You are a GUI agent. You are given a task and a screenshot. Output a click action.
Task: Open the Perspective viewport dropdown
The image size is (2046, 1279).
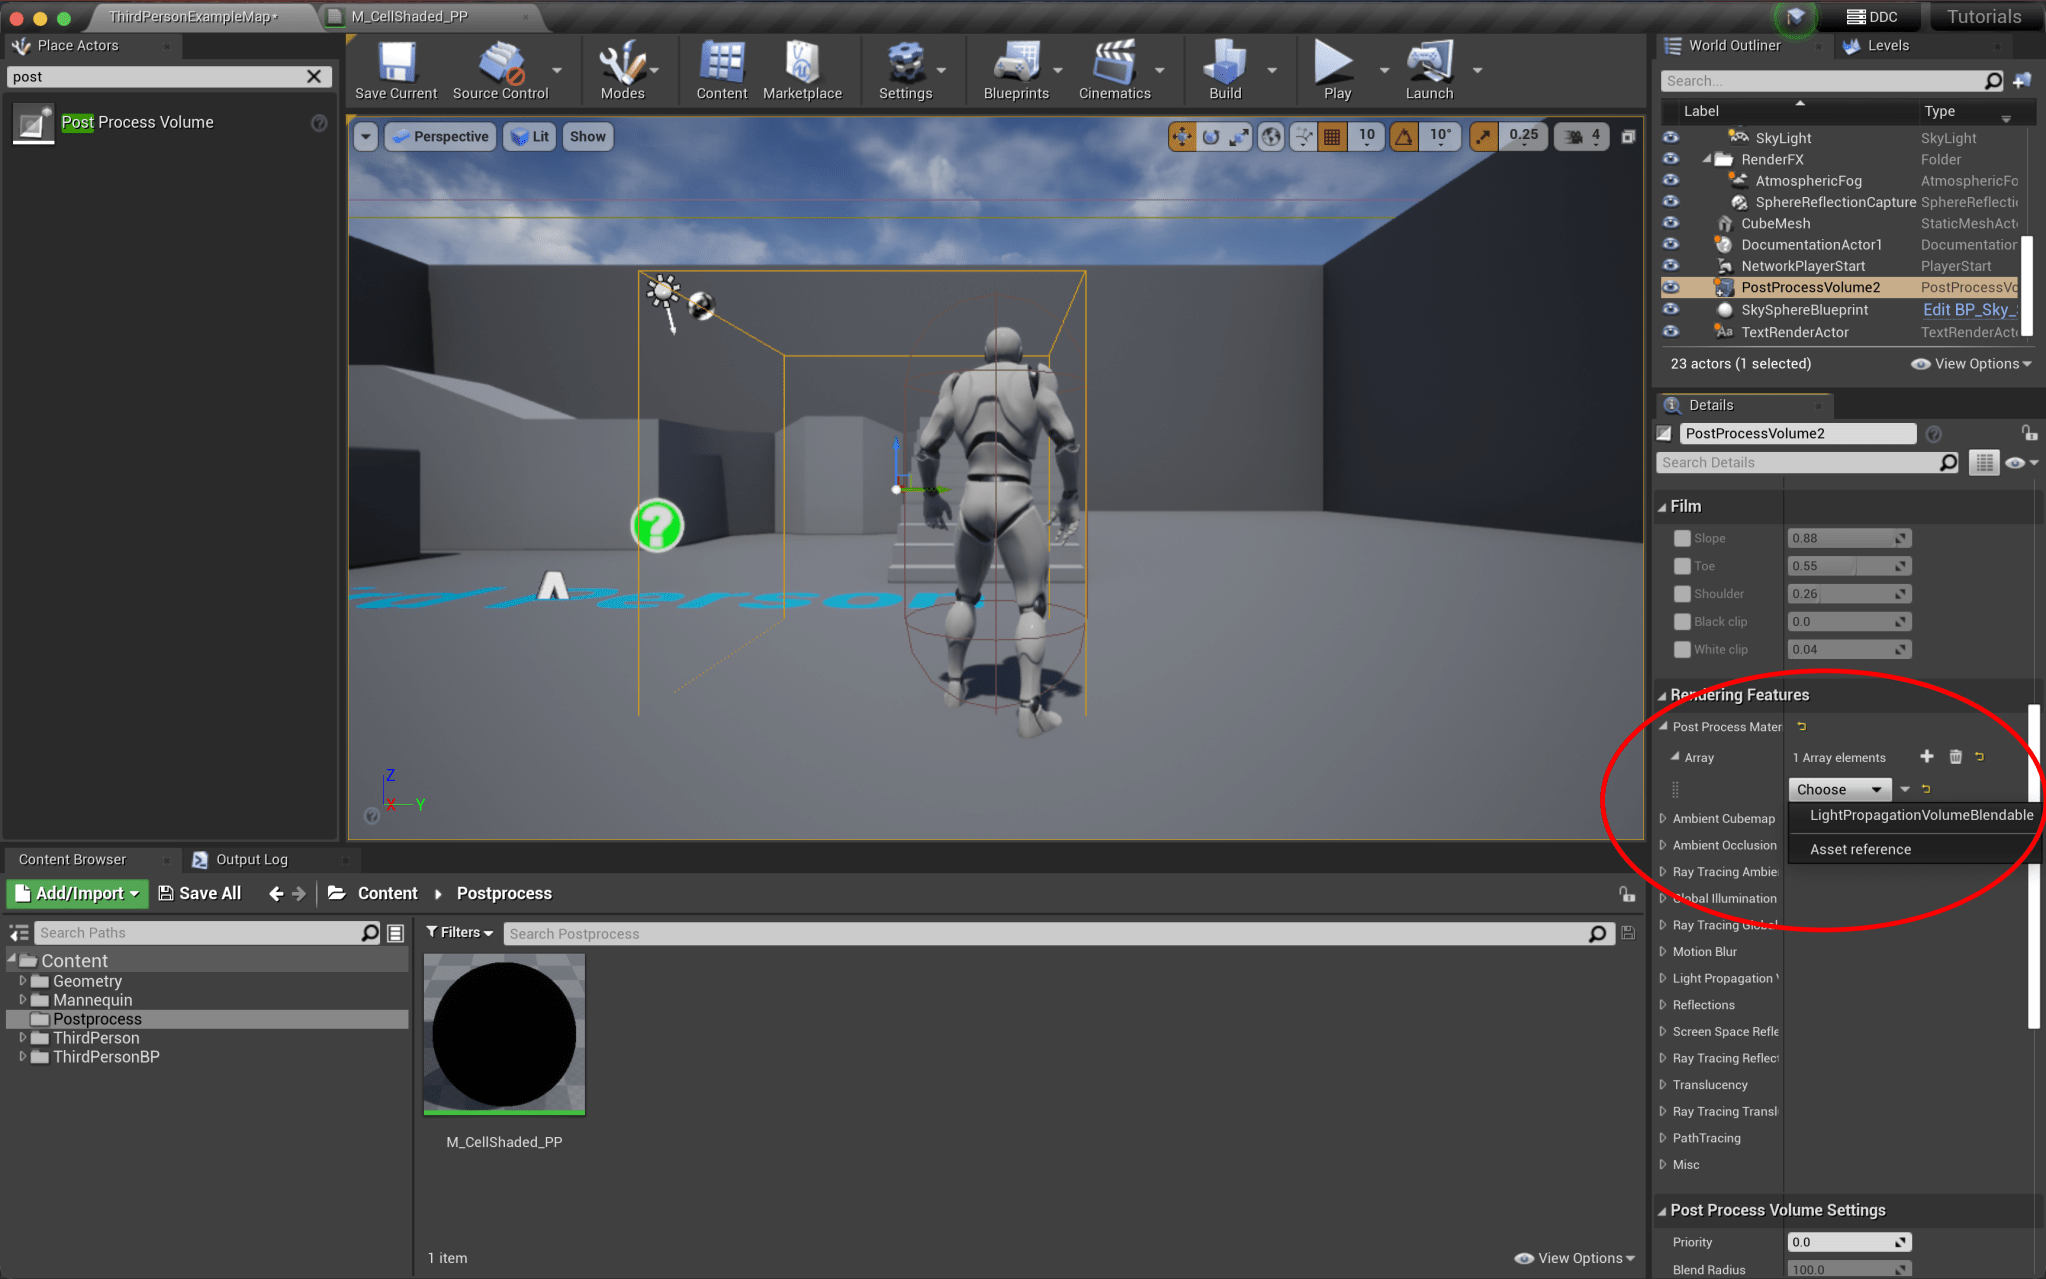440,136
